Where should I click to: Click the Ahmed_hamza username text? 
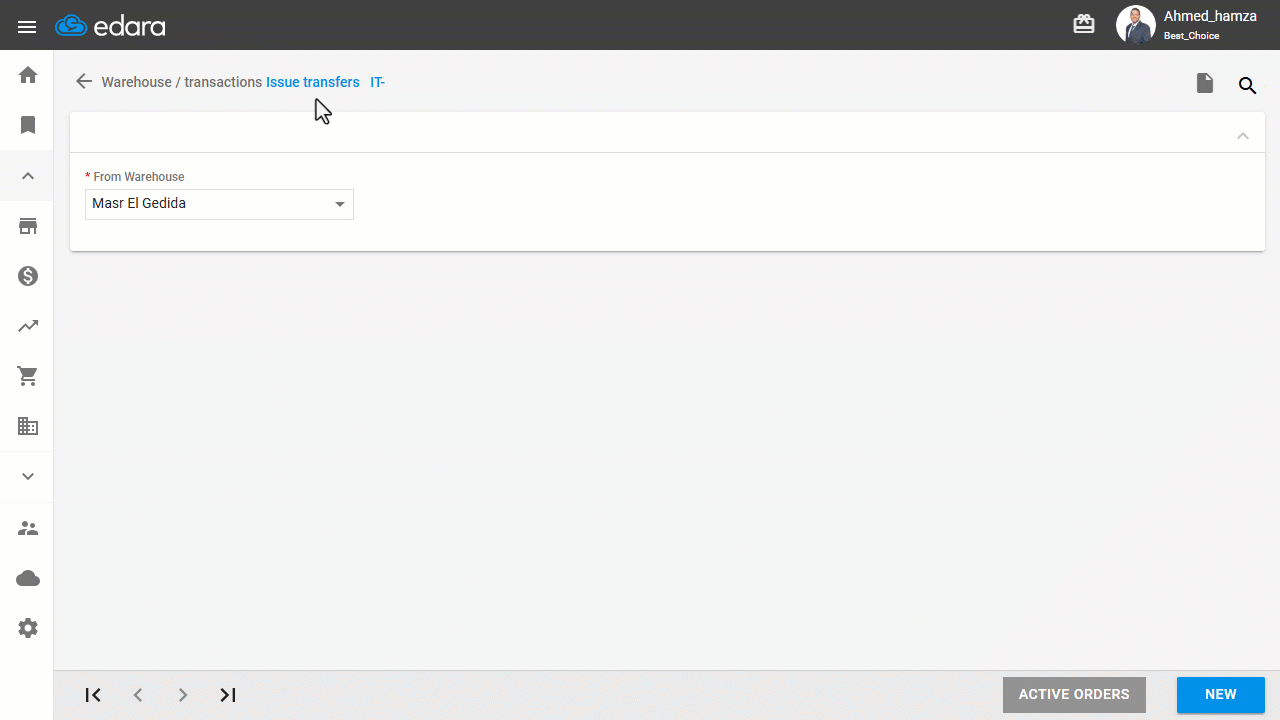[1210, 16]
